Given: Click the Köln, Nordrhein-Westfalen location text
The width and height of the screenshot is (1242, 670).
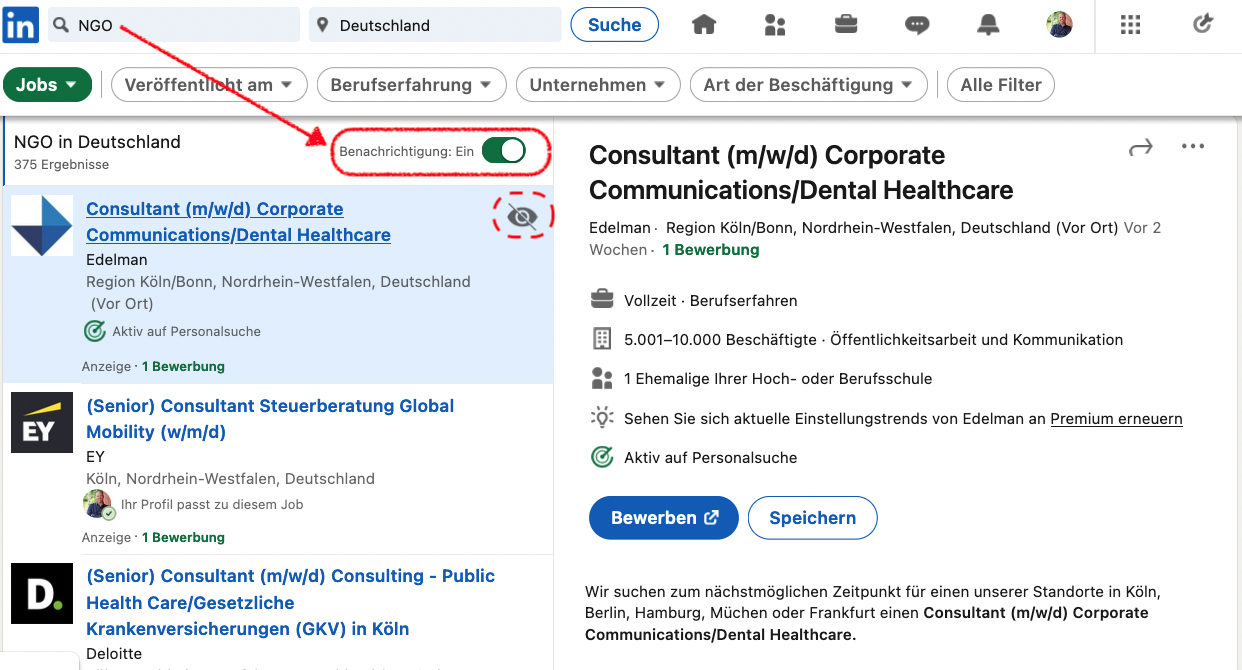Looking at the screenshot, I should (231, 479).
